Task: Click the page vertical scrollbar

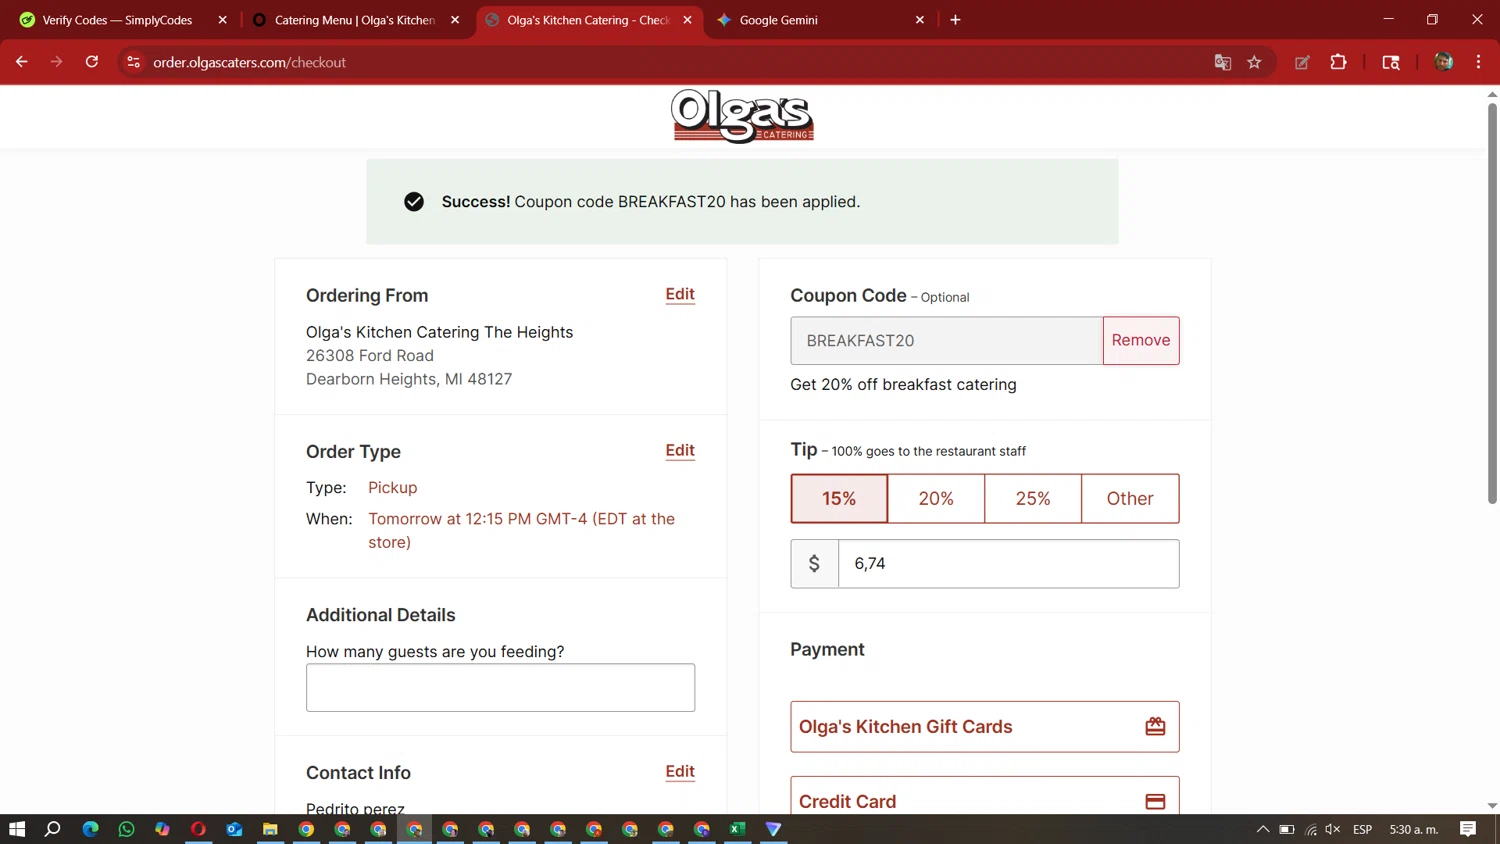Action: [1492, 303]
